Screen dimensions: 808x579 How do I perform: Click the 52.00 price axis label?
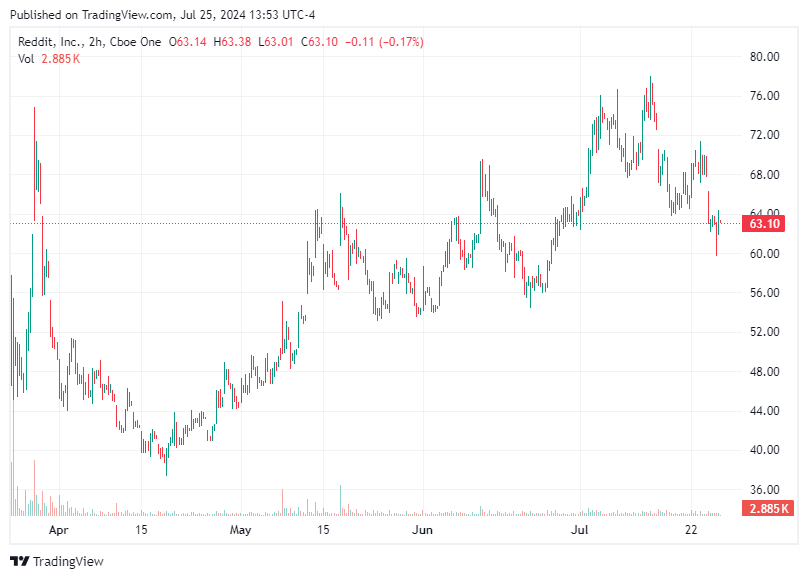765,332
